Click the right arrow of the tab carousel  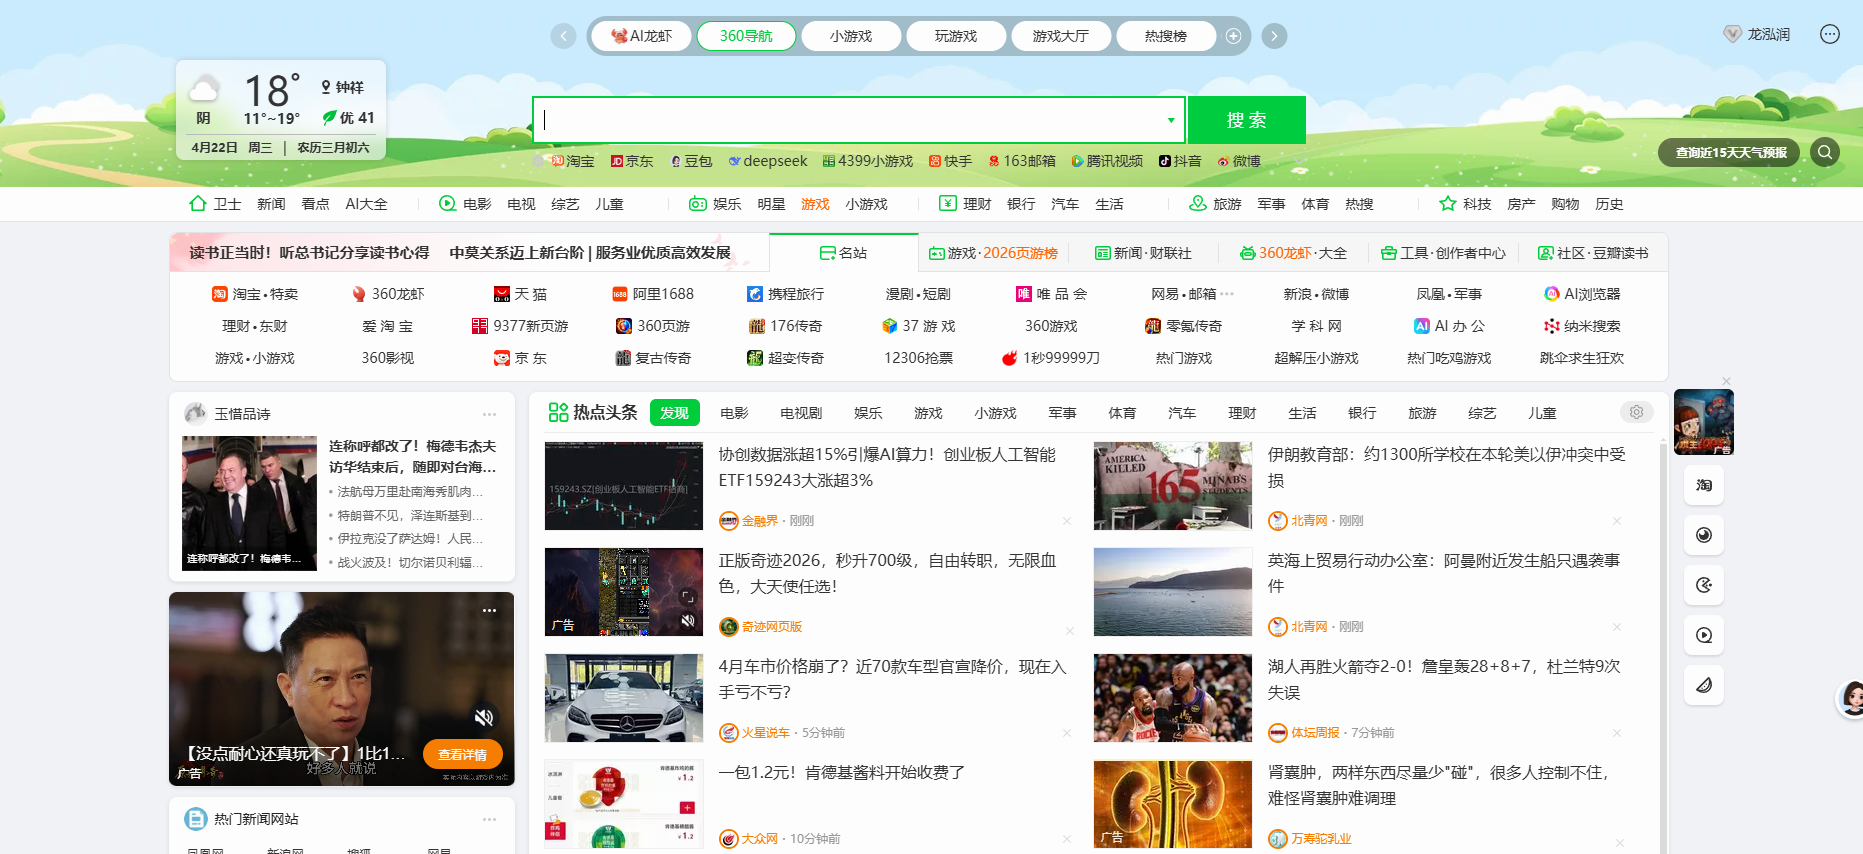pyautogui.click(x=1274, y=36)
